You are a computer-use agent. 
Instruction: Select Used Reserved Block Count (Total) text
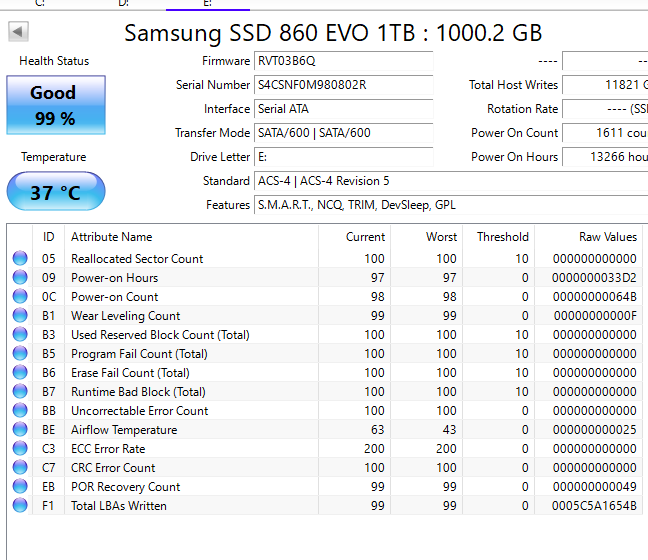[x=160, y=335]
